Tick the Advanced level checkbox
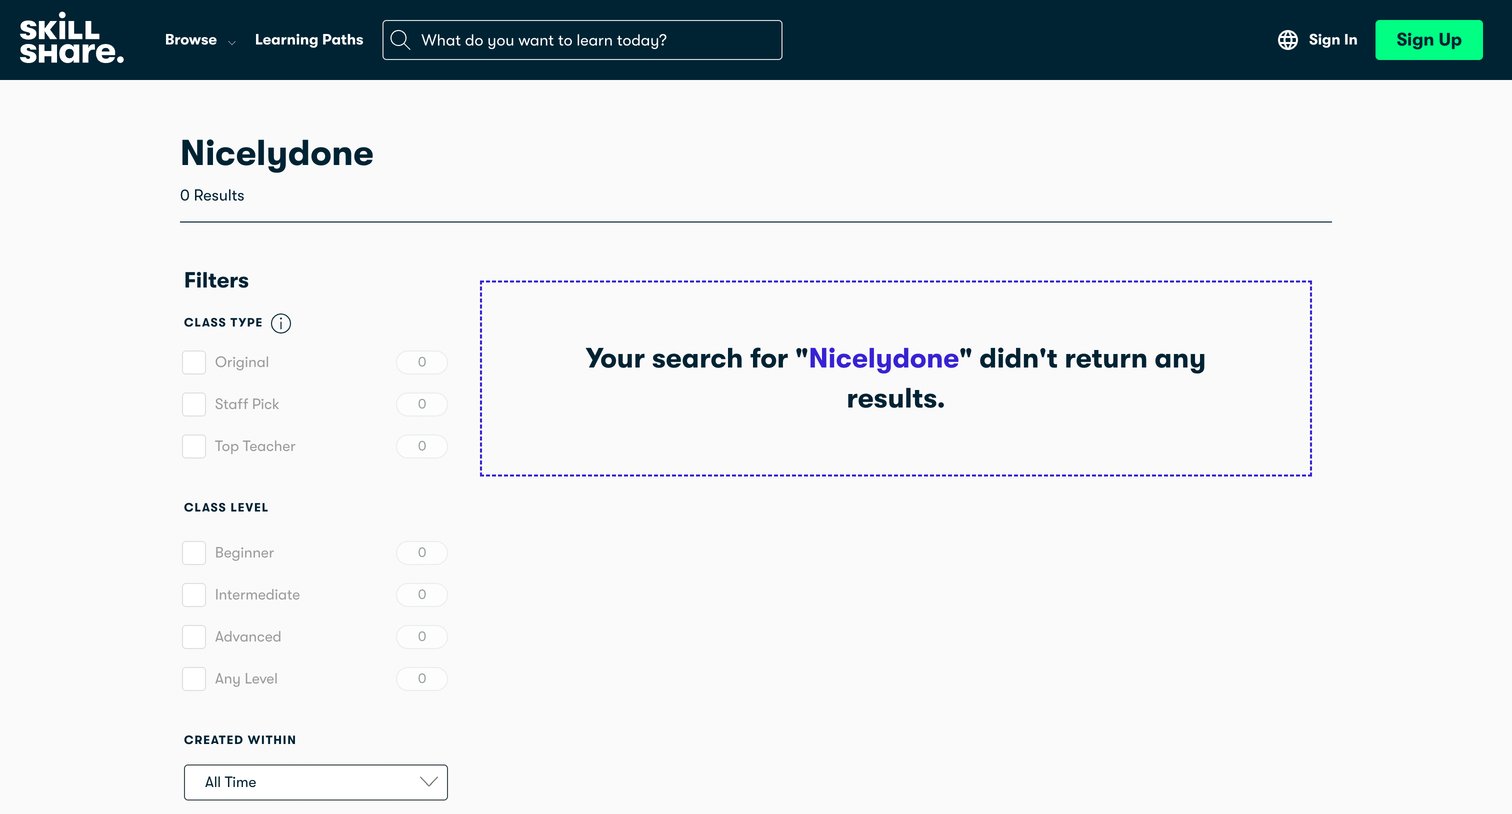This screenshot has width=1512, height=814. point(194,637)
